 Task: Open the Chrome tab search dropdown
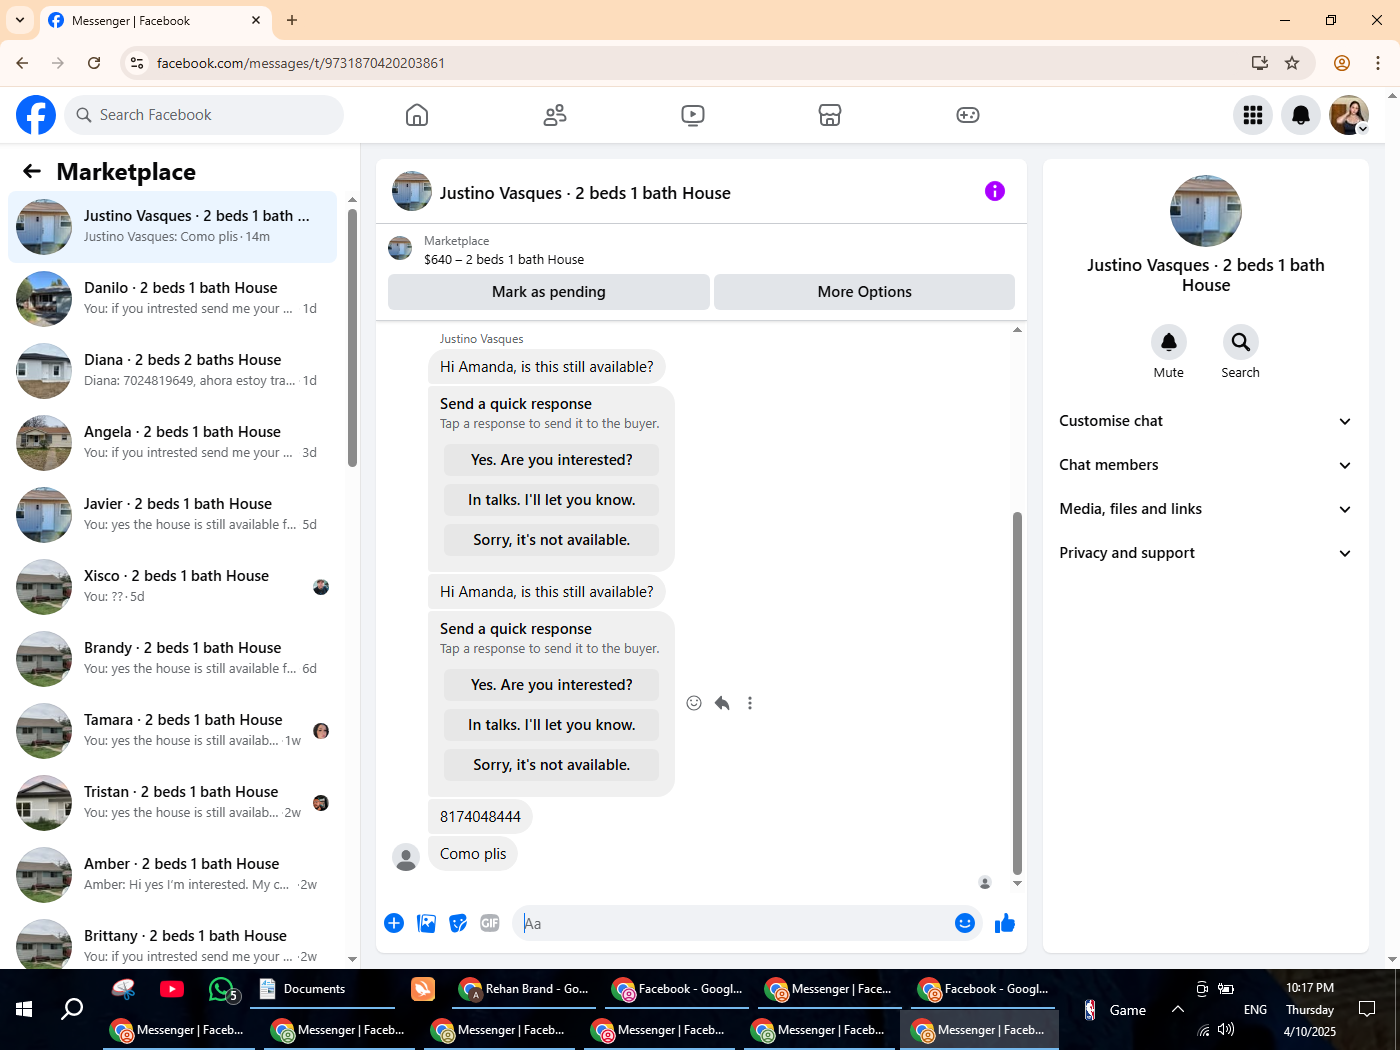pos(20,20)
